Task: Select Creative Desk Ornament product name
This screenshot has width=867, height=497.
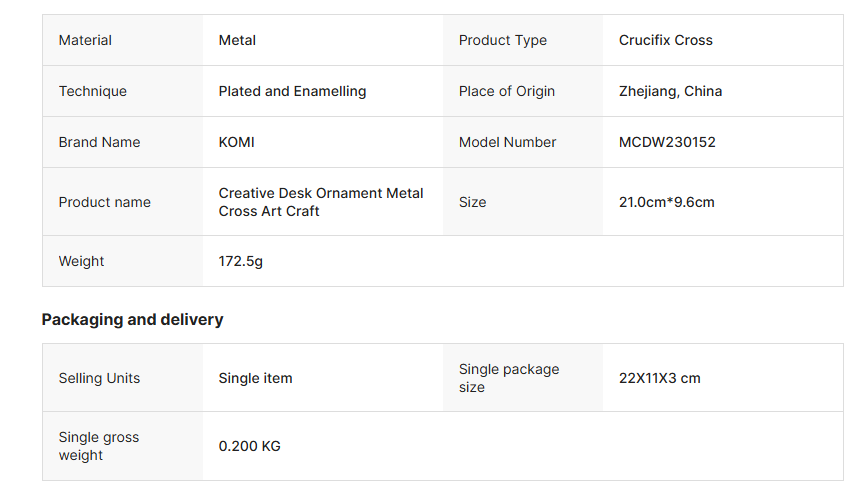Action: [321, 202]
